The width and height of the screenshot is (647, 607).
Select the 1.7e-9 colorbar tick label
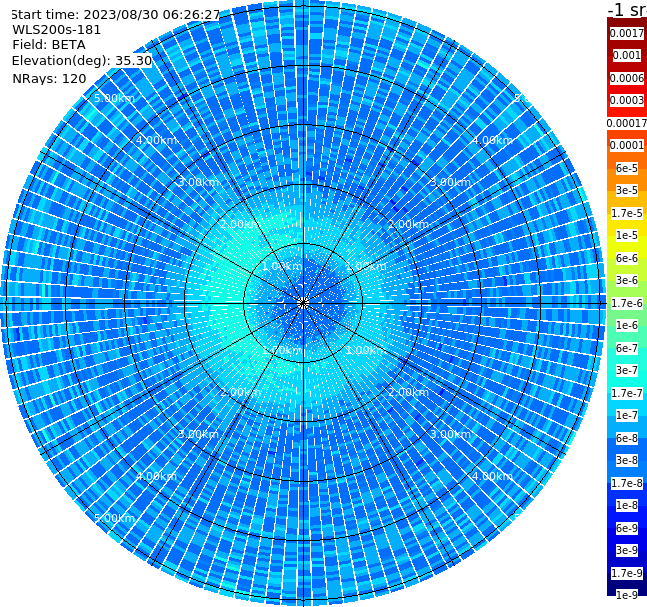click(627, 573)
